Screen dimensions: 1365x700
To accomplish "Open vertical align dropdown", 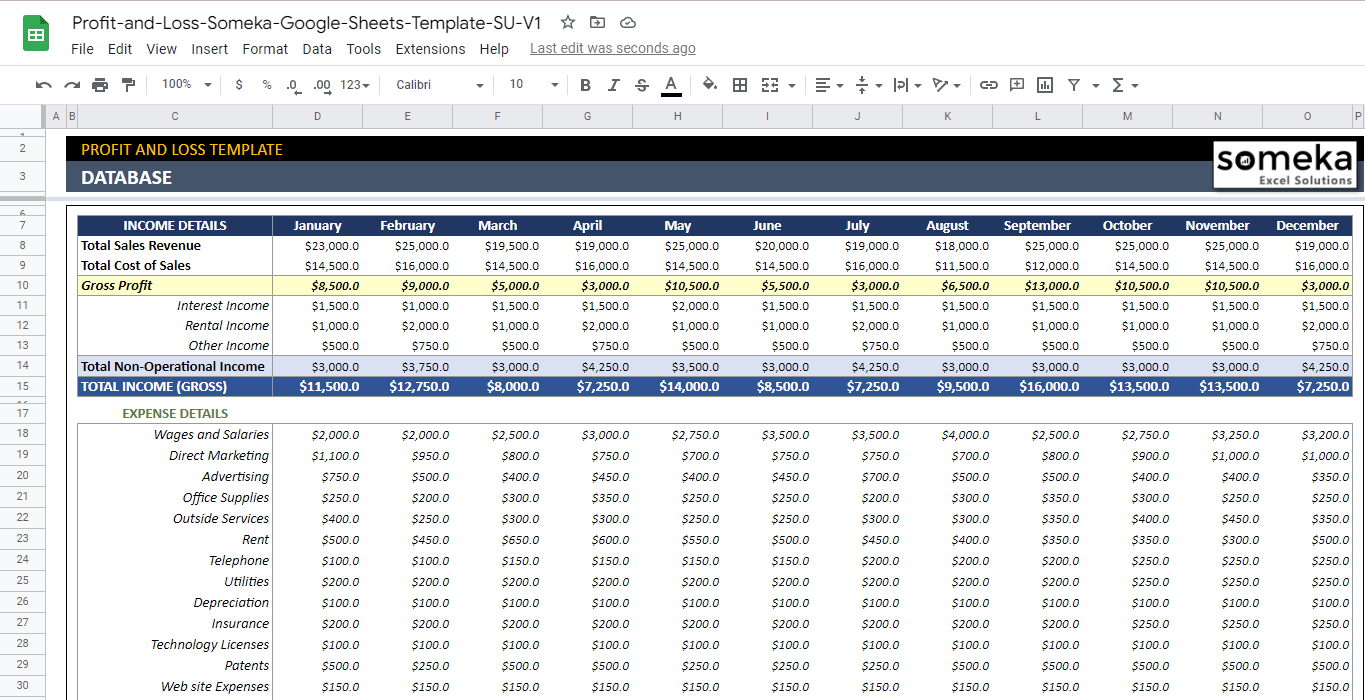I will click(x=869, y=85).
